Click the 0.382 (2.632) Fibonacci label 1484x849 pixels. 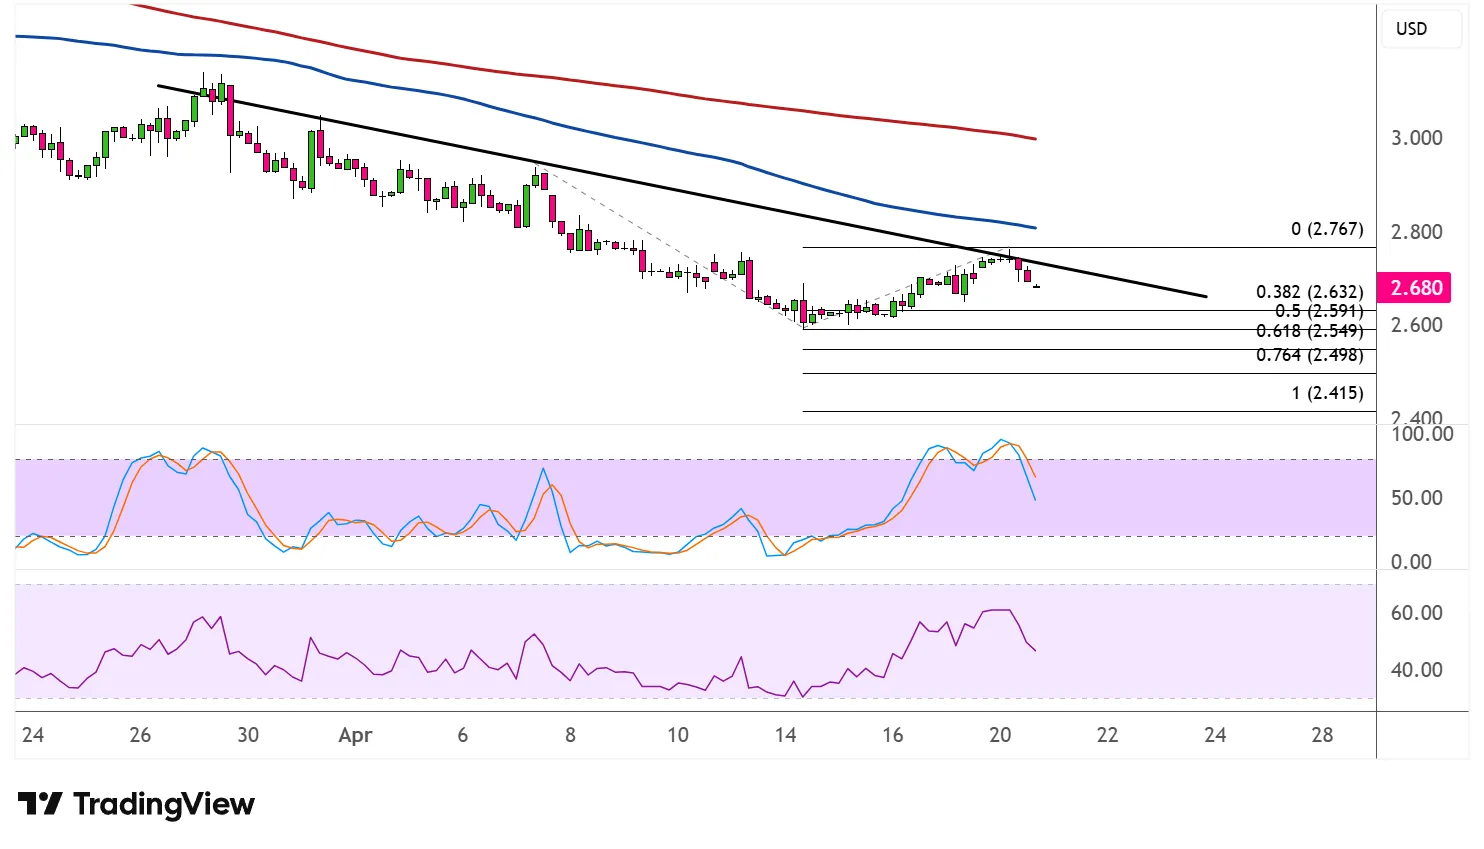pyautogui.click(x=1309, y=292)
